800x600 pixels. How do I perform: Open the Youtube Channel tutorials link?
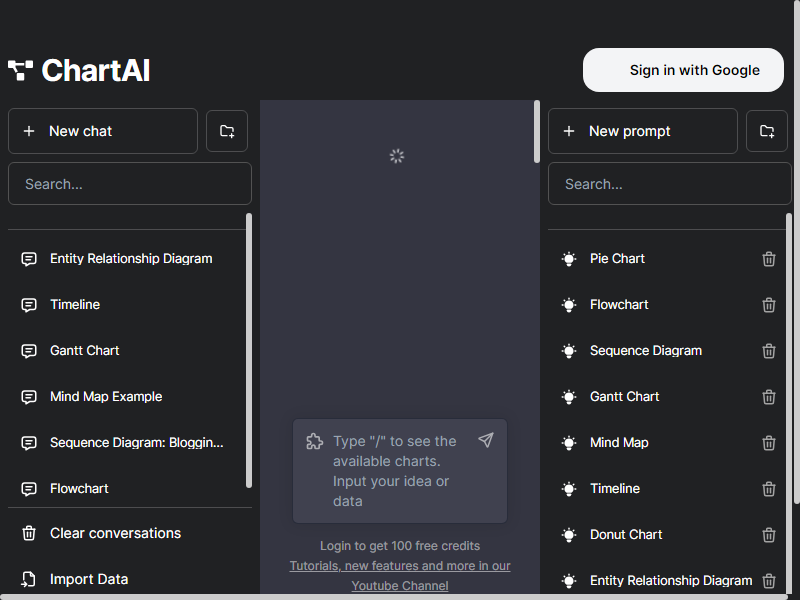tap(400, 576)
